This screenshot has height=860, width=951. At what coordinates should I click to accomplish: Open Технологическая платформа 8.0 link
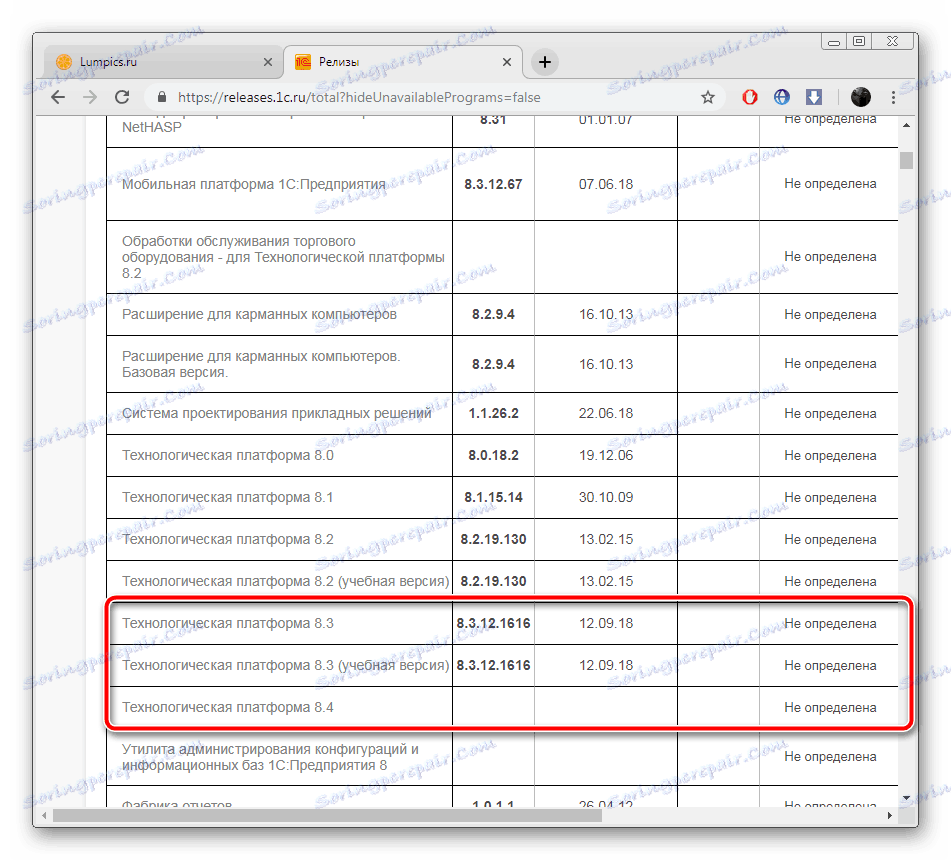click(228, 455)
